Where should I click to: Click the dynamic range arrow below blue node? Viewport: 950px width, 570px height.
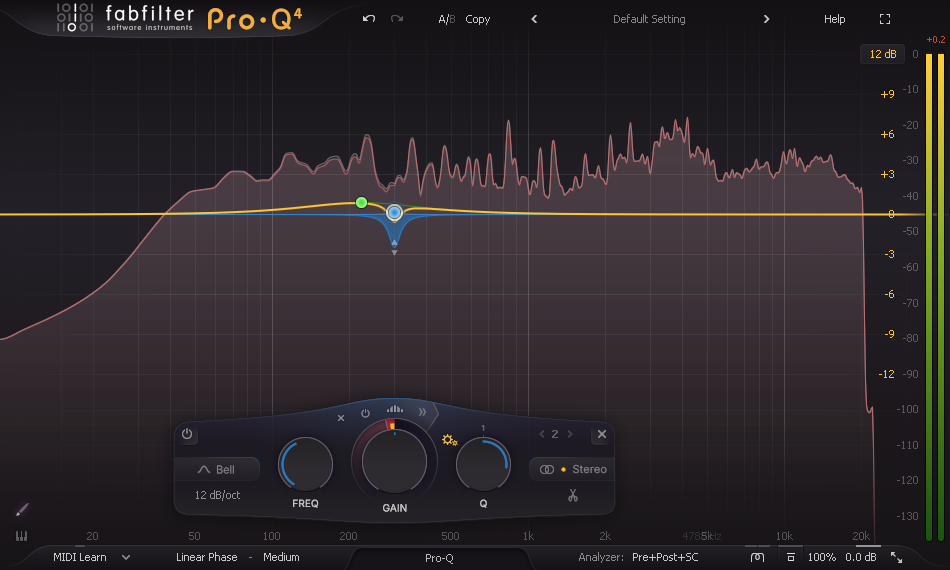[x=394, y=253]
